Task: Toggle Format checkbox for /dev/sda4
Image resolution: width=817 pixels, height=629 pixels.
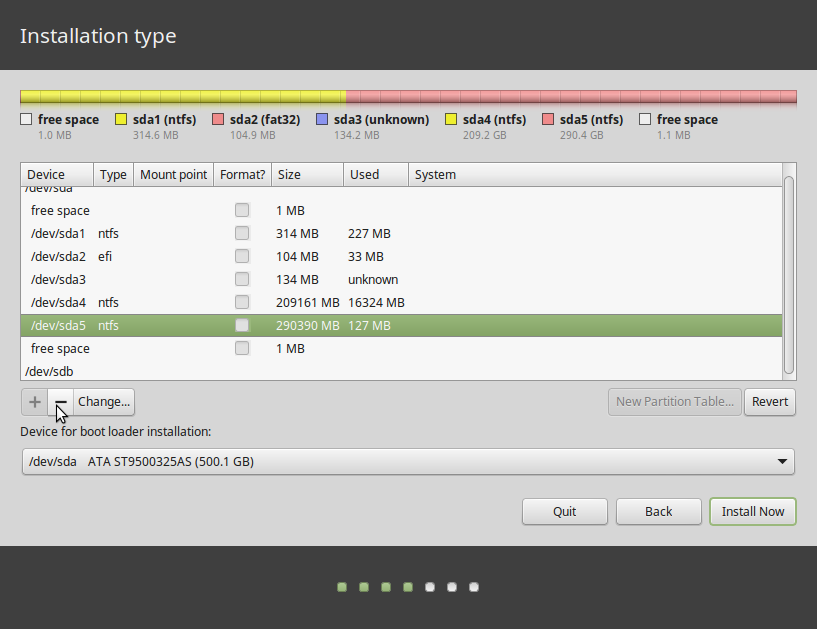Action: (x=242, y=303)
